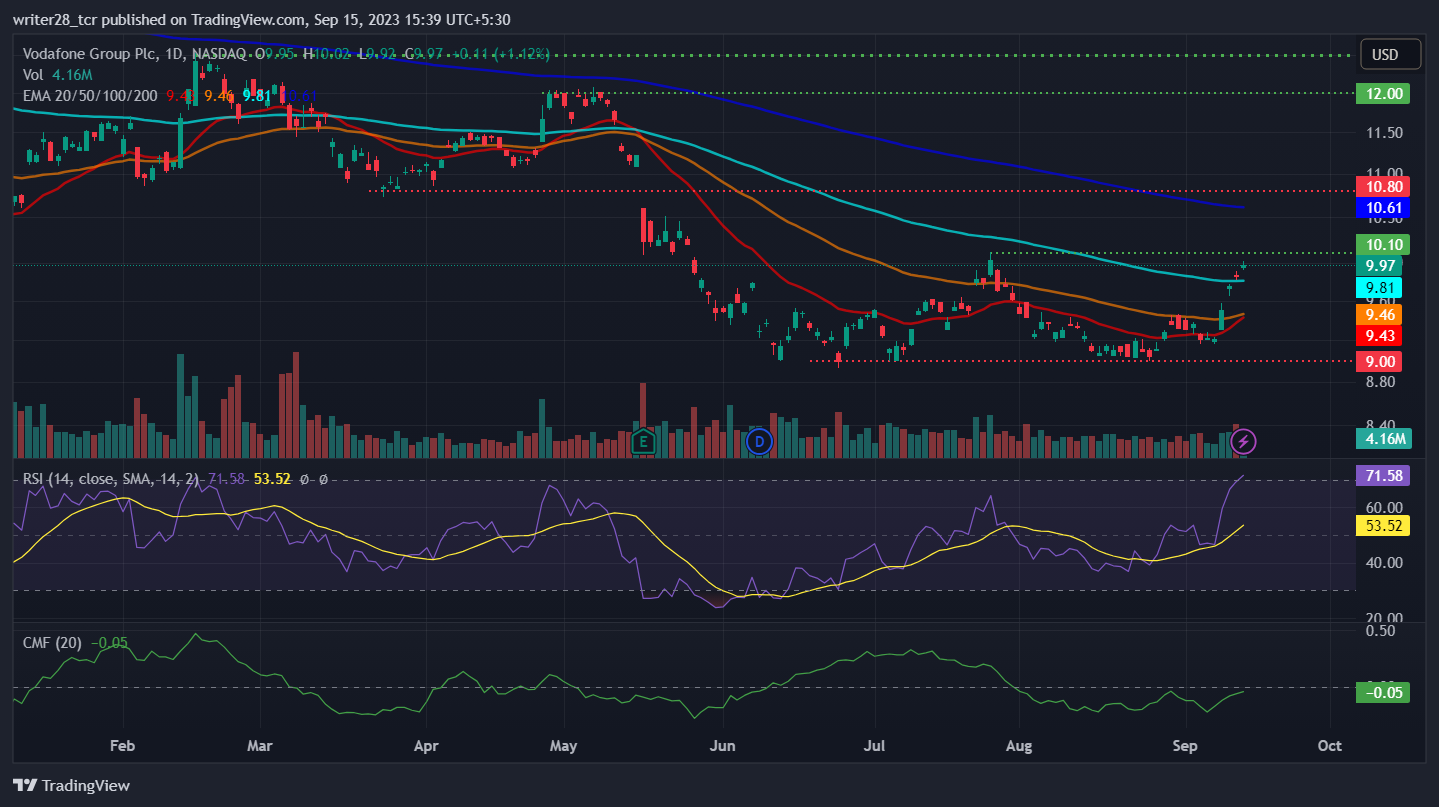Click the red 9.00 support label
The image size is (1439, 807).
click(1378, 361)
